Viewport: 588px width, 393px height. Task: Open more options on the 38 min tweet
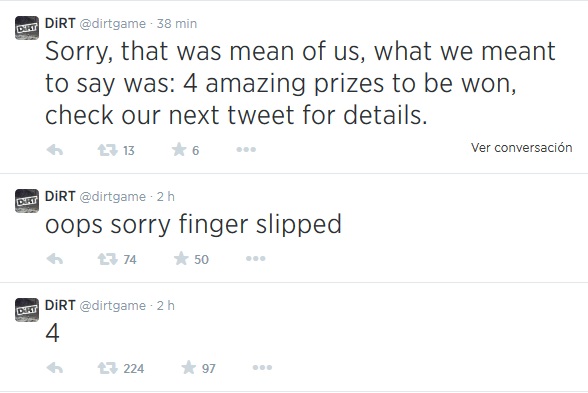click(x=246, y=150)
